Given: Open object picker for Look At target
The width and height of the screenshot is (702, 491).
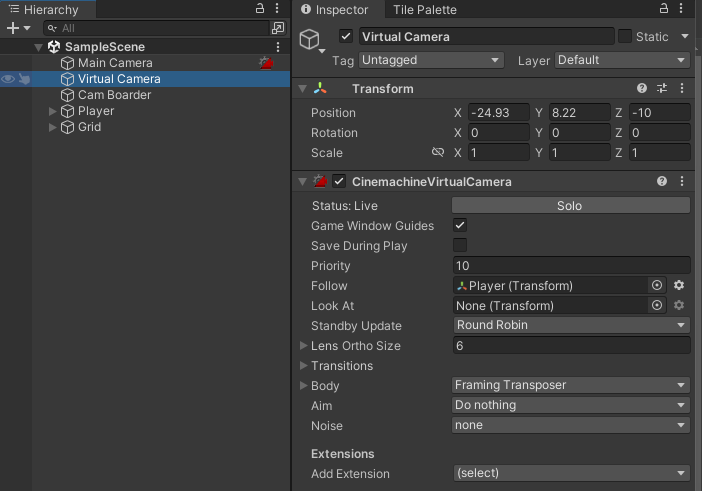Looking at the screenshot, I should click(657, 305).
